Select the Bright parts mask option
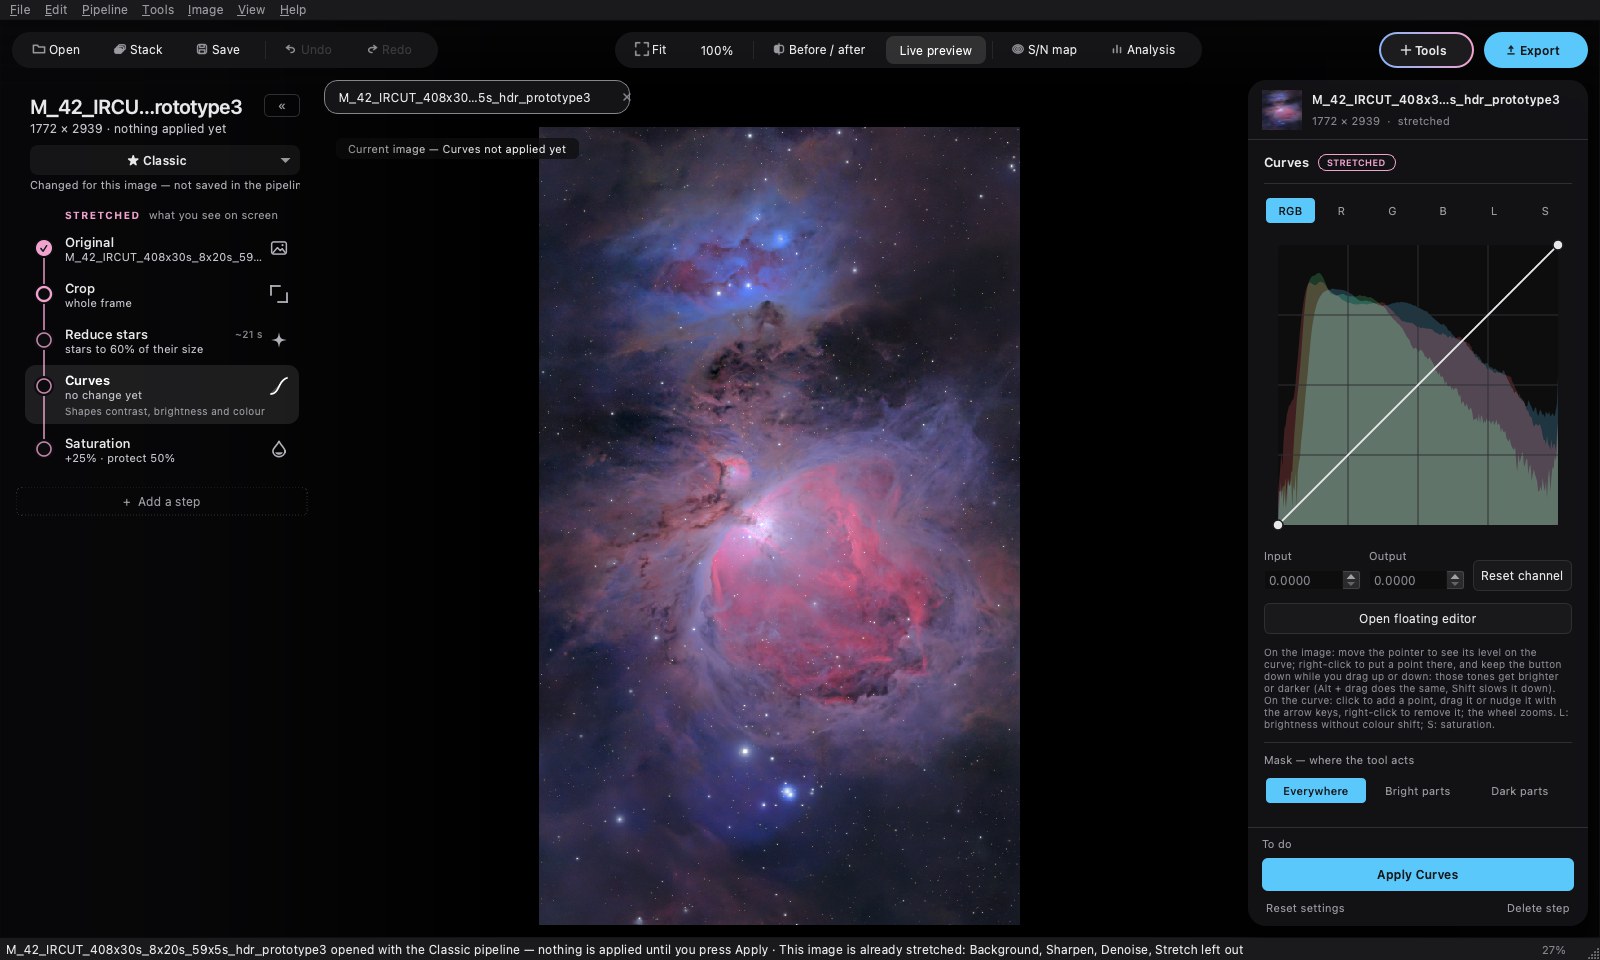1600x960 pixels. coord(1417,791)
